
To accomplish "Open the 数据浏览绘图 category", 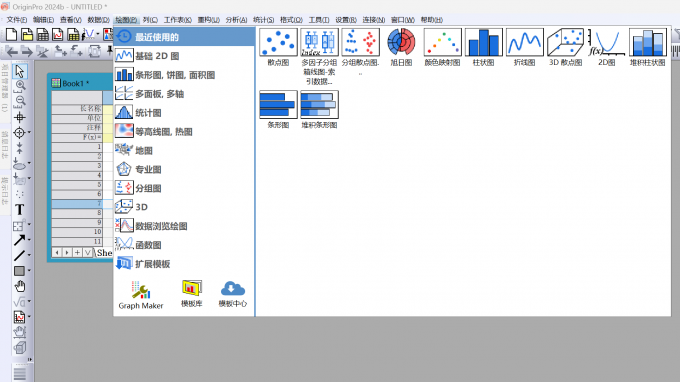I will [x=184, y=226].
